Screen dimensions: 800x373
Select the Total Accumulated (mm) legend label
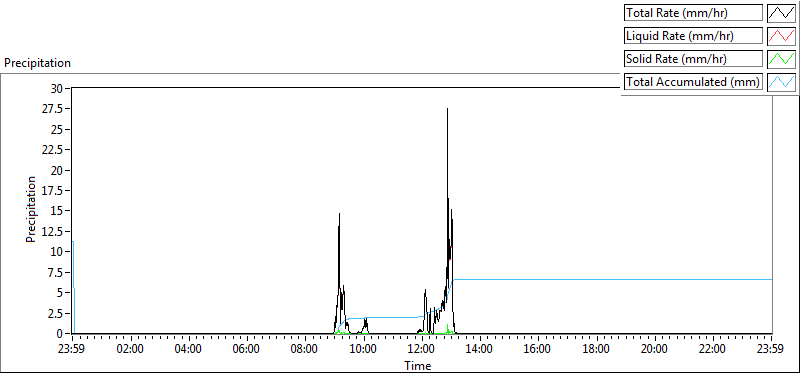point(693,82)
